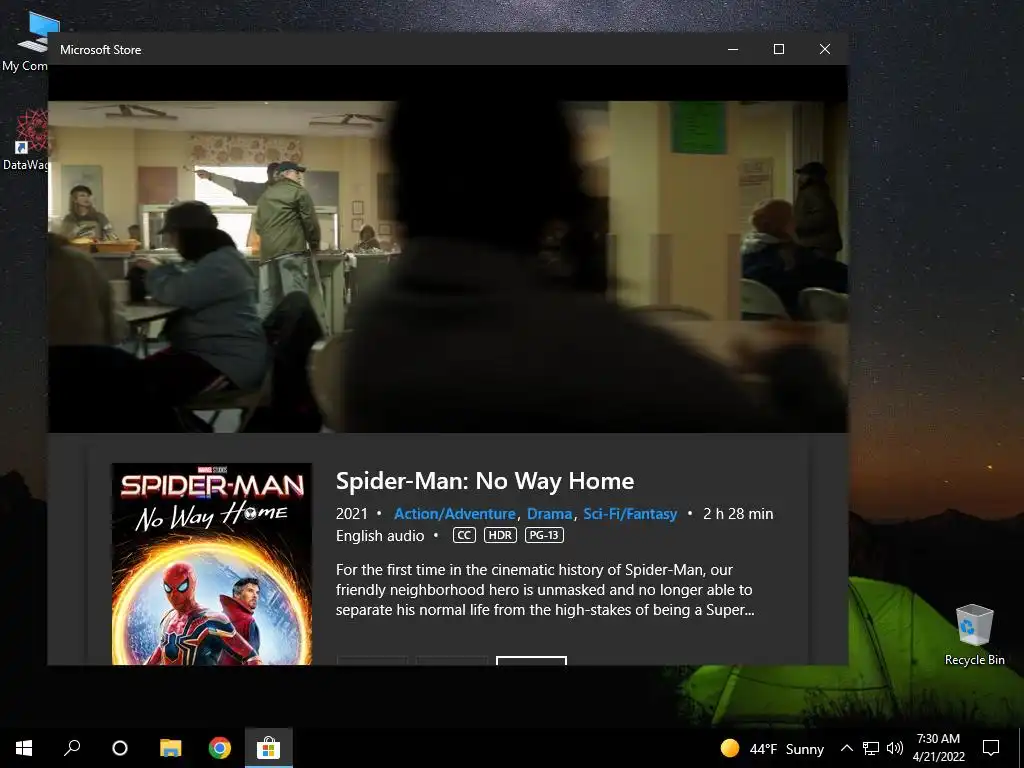Image resolution: width=1024 pixels, height=768 pixels.
Task: Open Cortana circle icon in taskbar
Action: tap(120, 748)
